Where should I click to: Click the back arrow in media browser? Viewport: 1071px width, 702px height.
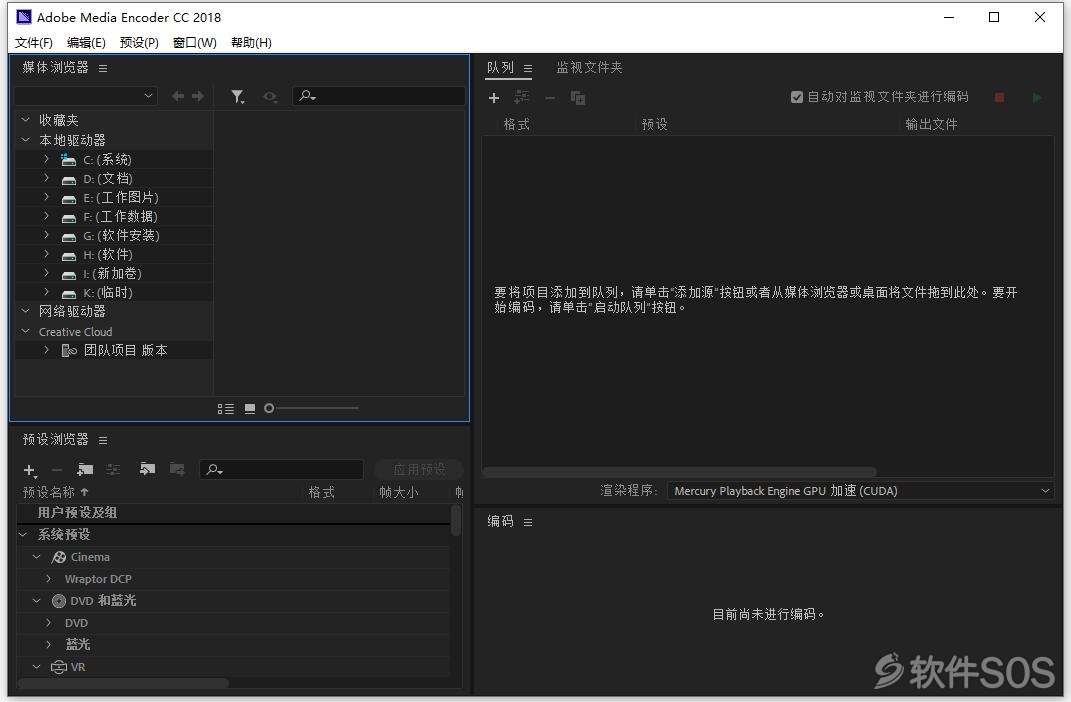pos(178,96)
